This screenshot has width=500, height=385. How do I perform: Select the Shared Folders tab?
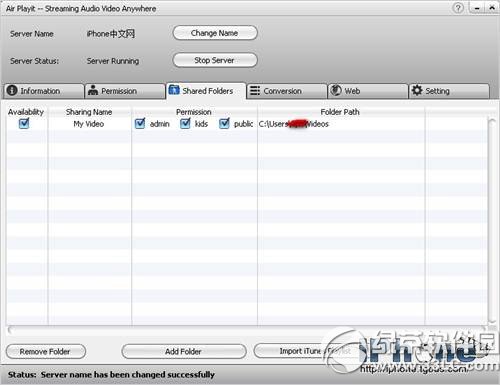pos(206,91)
